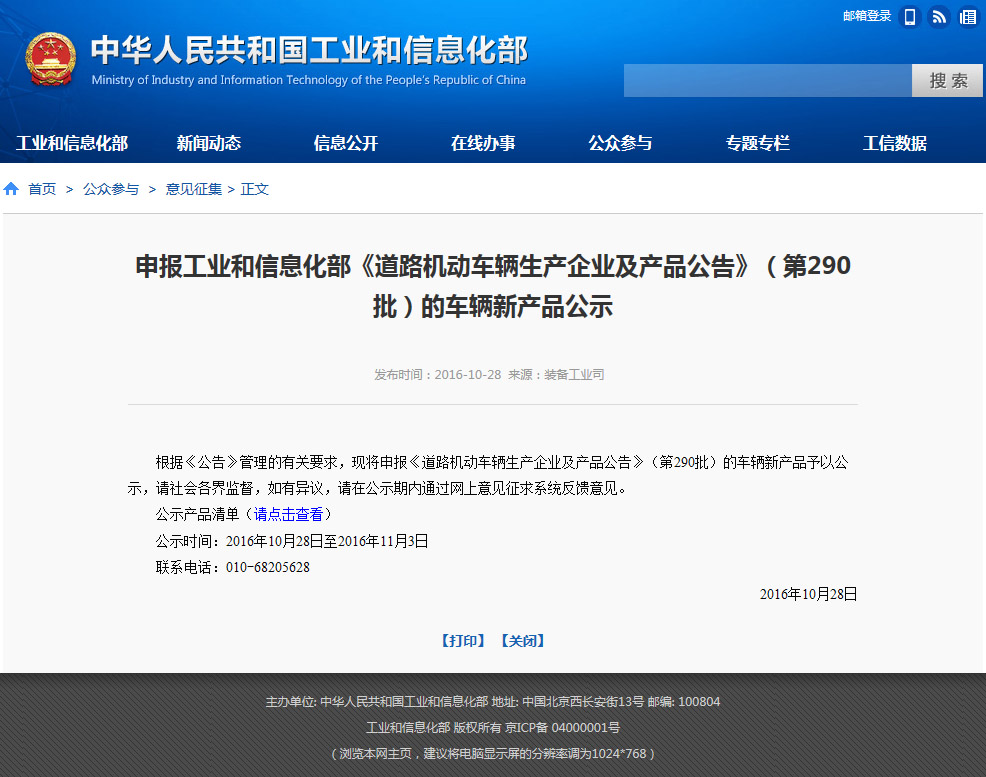Click the 搜索 search button
This screenshot has width=986, height=777.
click(947, 80)
